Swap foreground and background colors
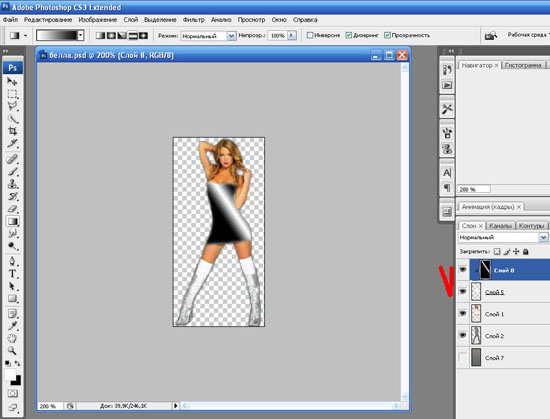Viewport: 550px width, 419px height. click(x=18, y=364)
